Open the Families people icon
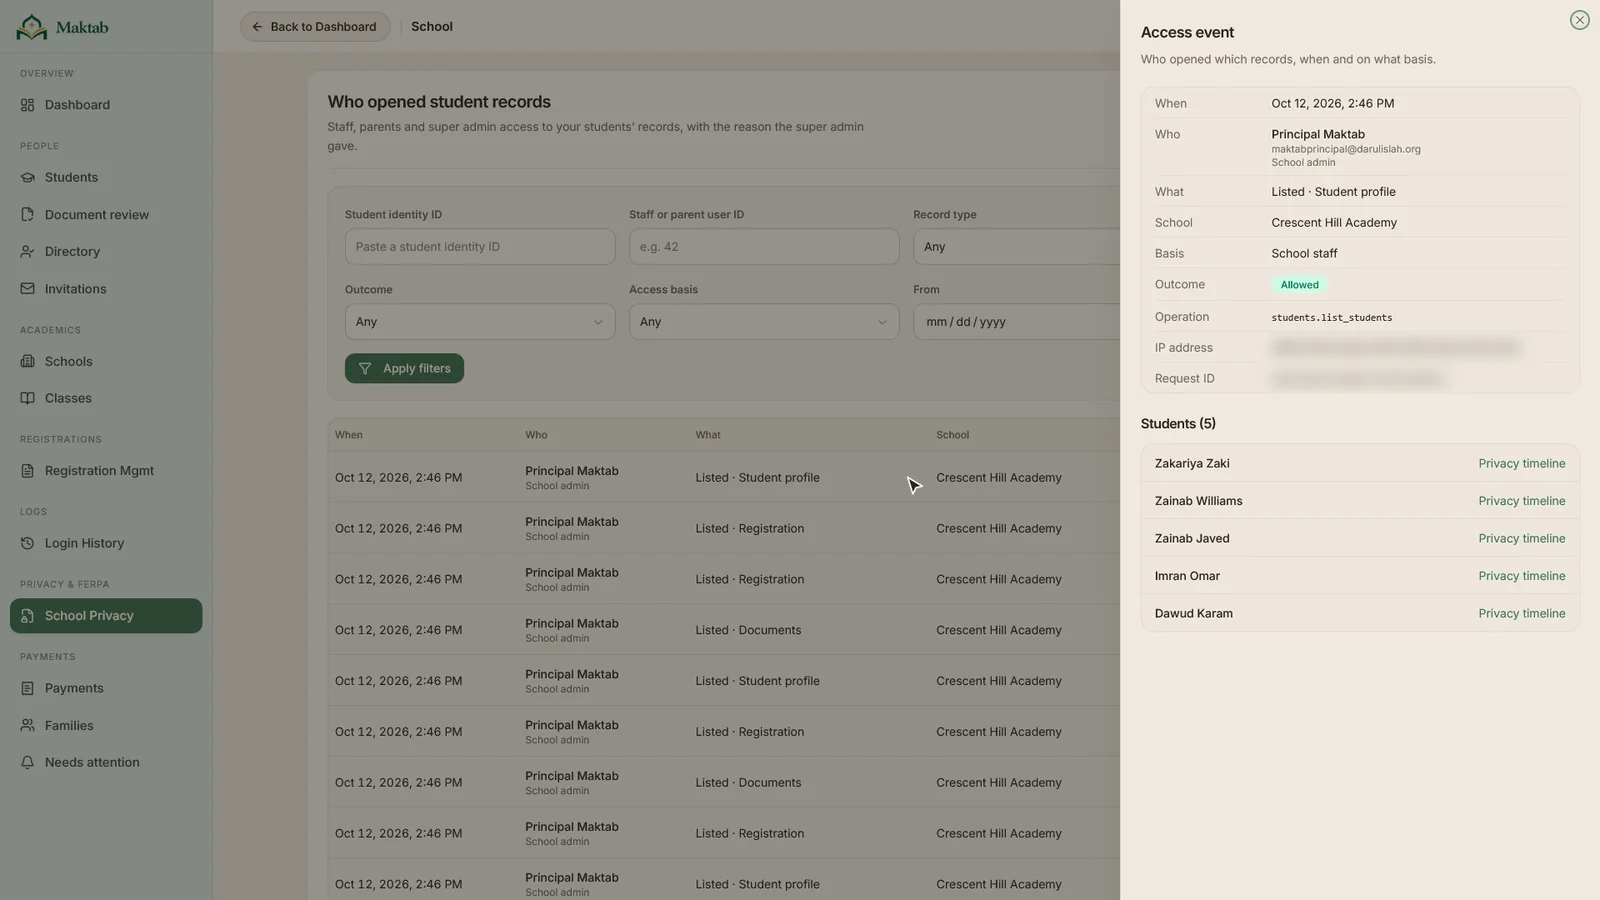Image resolution: width=1600 pixels, height=900 pixels. (27, 726)
